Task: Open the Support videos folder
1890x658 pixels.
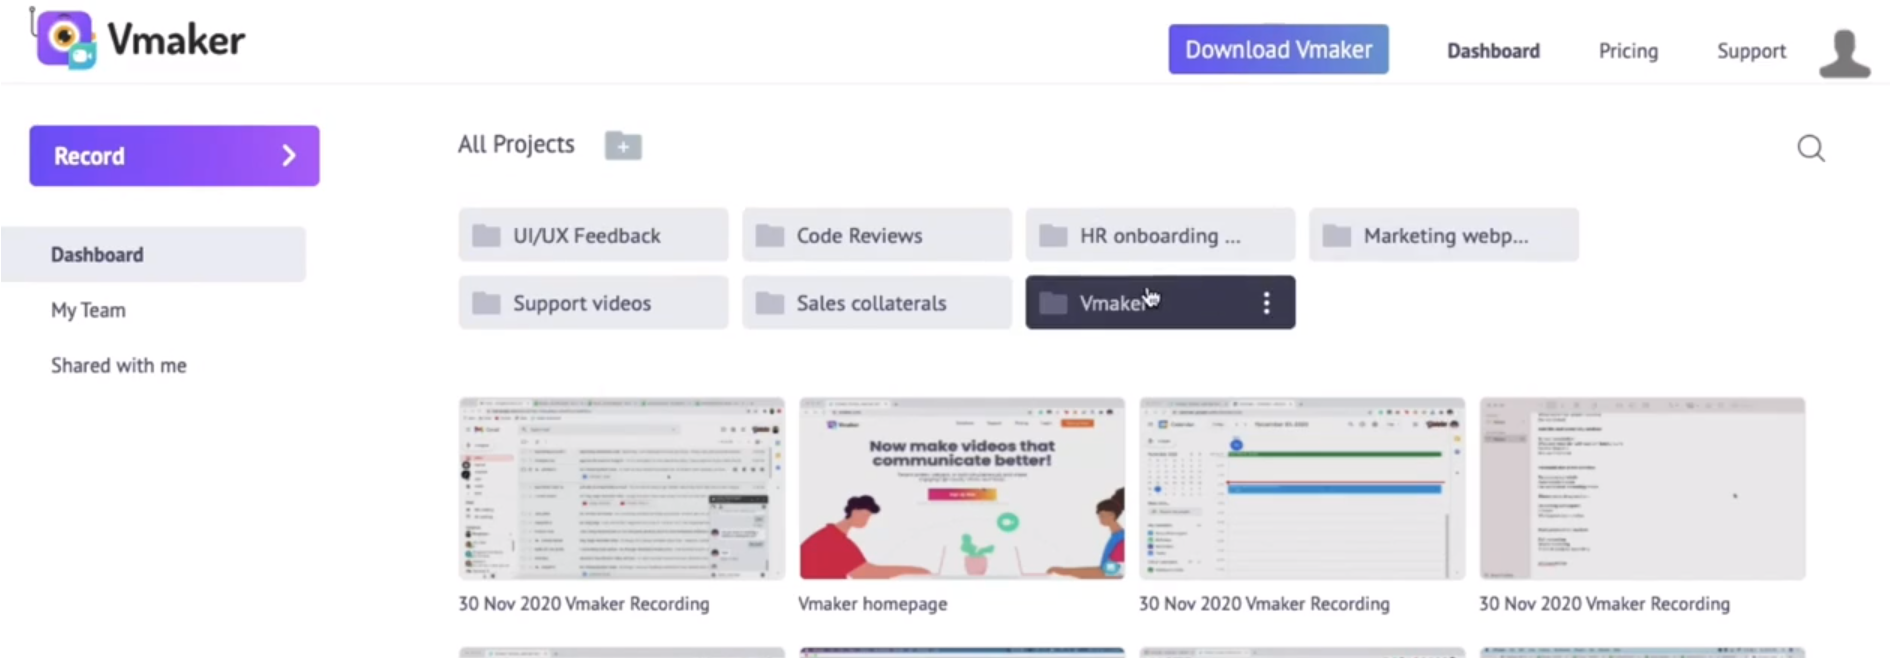Action: coord(593,302)
